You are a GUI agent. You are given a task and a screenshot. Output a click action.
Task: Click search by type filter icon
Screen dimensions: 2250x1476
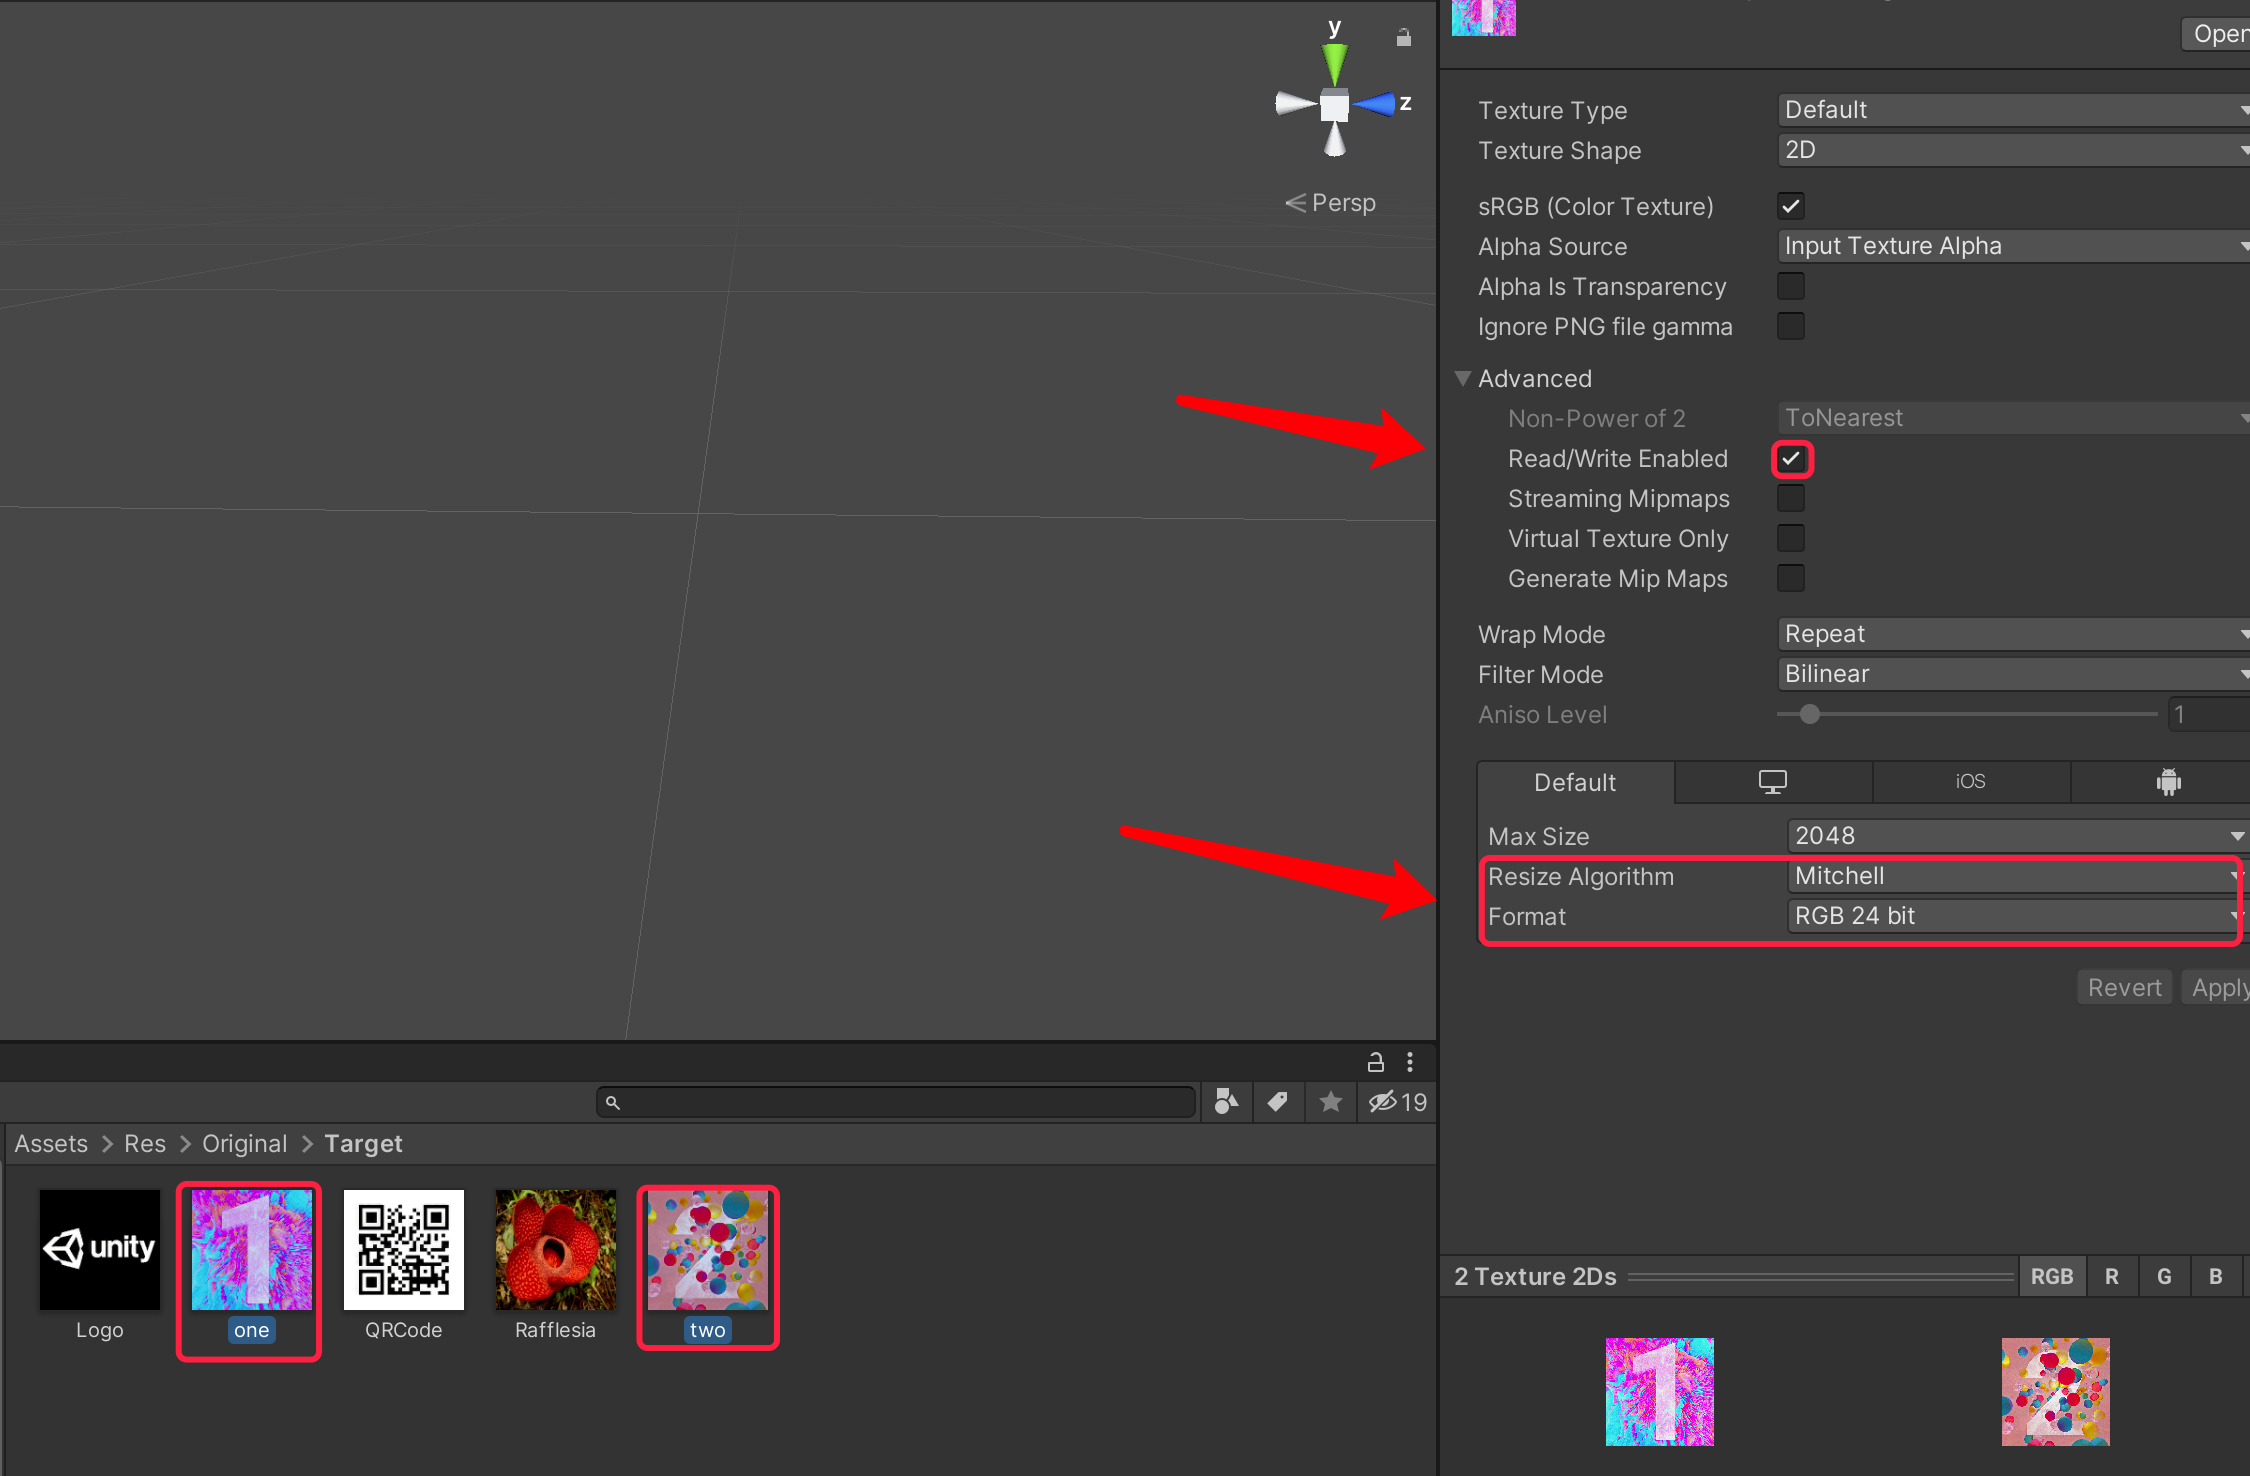coord(1226,1102)
